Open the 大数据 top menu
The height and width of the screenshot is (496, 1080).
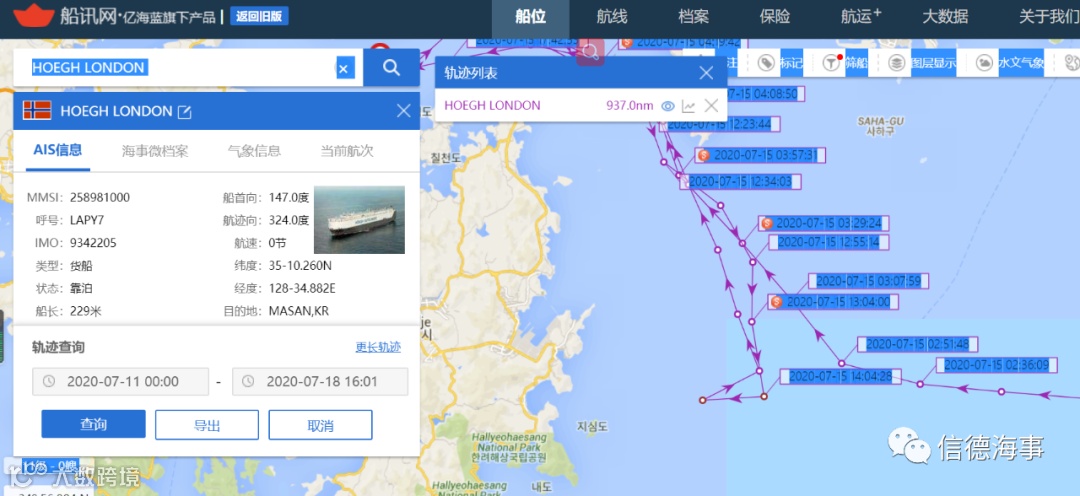(x=945, y=17)
